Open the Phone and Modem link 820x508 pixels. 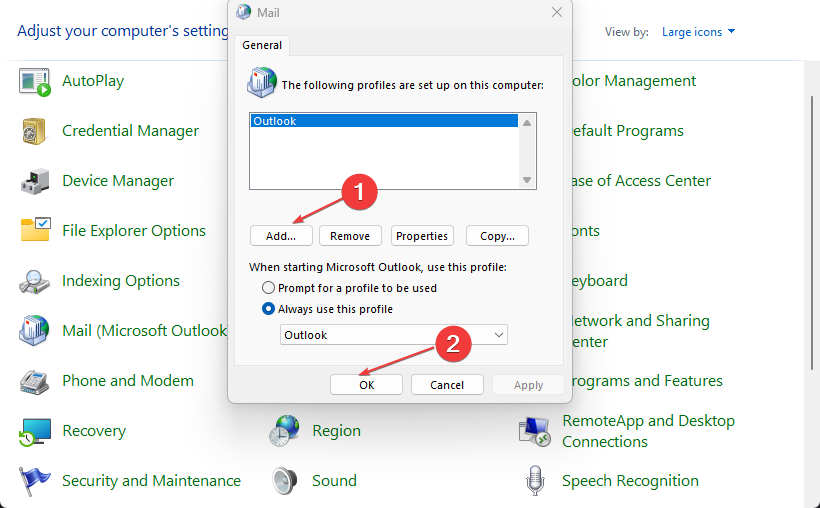point(128,381)
